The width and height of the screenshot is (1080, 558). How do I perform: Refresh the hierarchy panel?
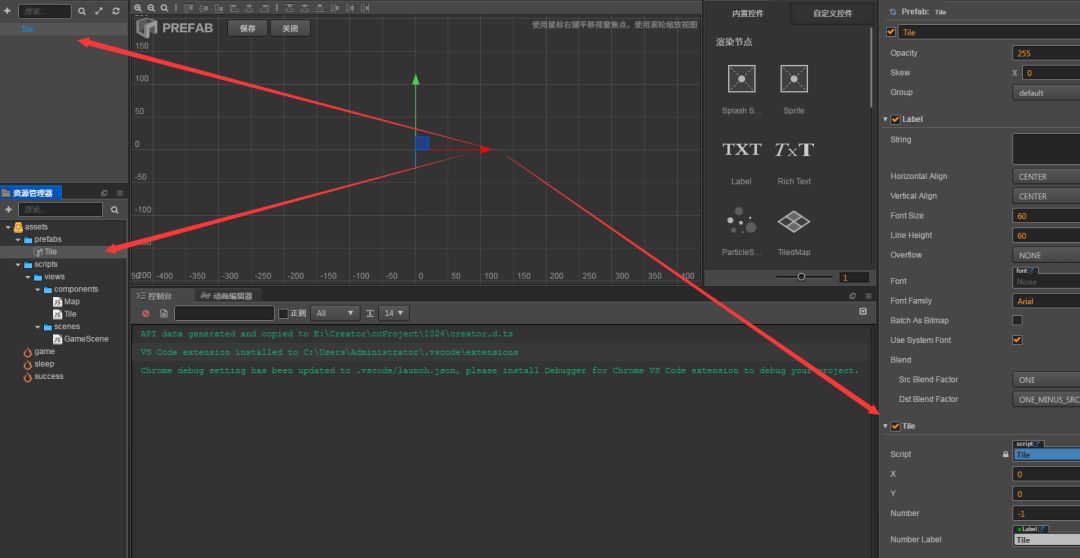click(116, 11)
